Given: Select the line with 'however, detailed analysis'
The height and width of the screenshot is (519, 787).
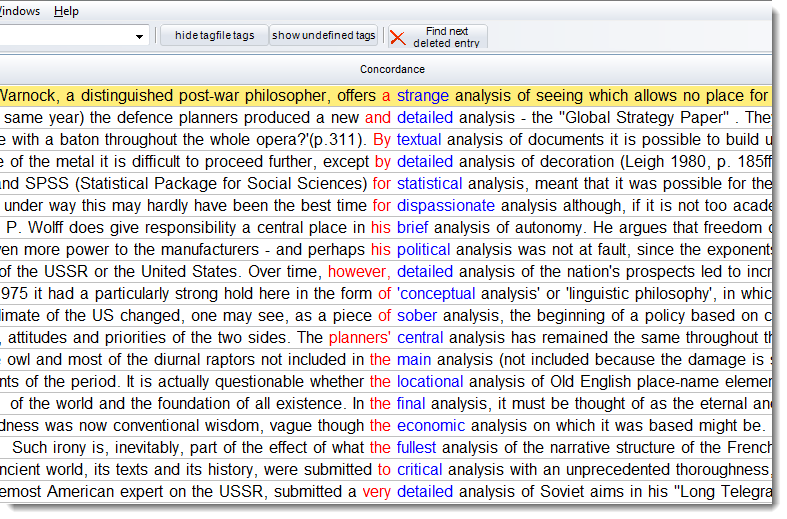Looking at the screenshot, I should point(386,272).
